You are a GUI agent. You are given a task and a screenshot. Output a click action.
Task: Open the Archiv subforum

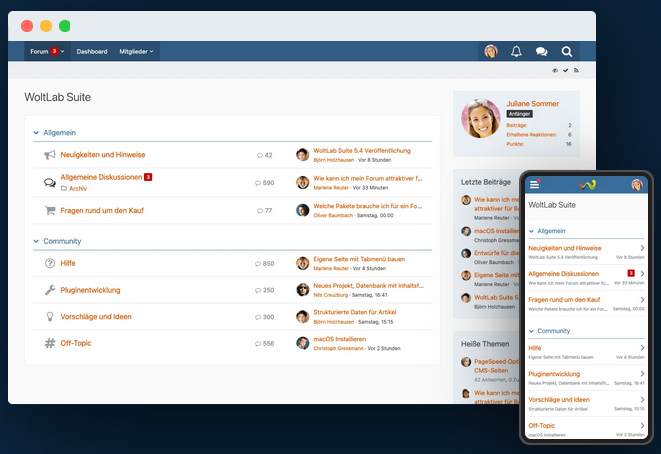[78, 188]
